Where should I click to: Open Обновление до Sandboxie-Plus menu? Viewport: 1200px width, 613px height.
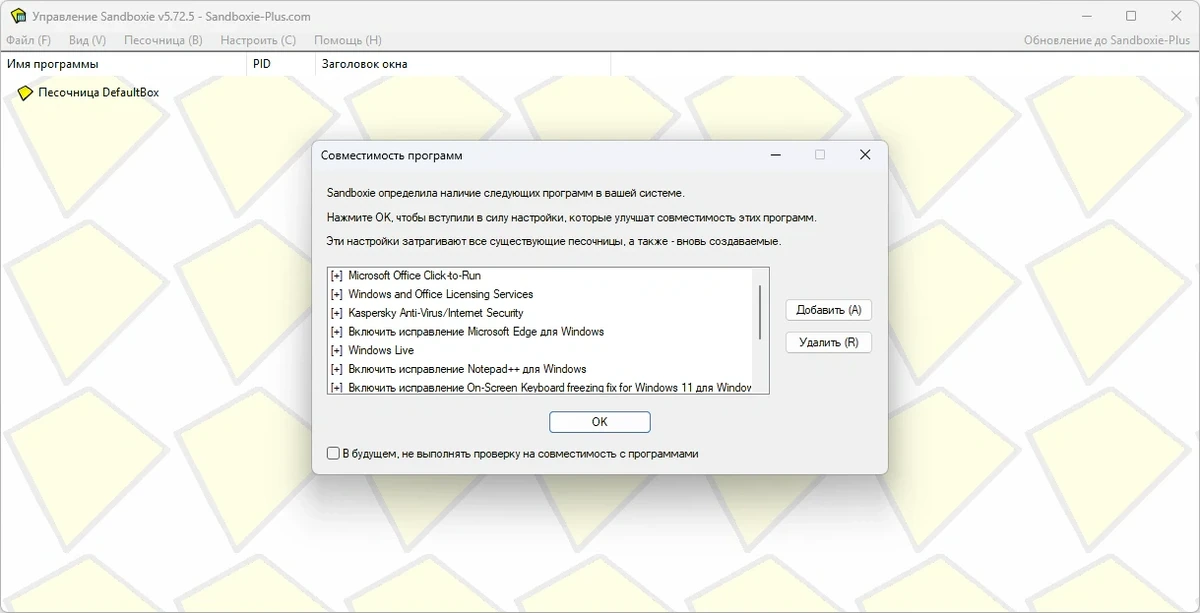click(1107, 40)
